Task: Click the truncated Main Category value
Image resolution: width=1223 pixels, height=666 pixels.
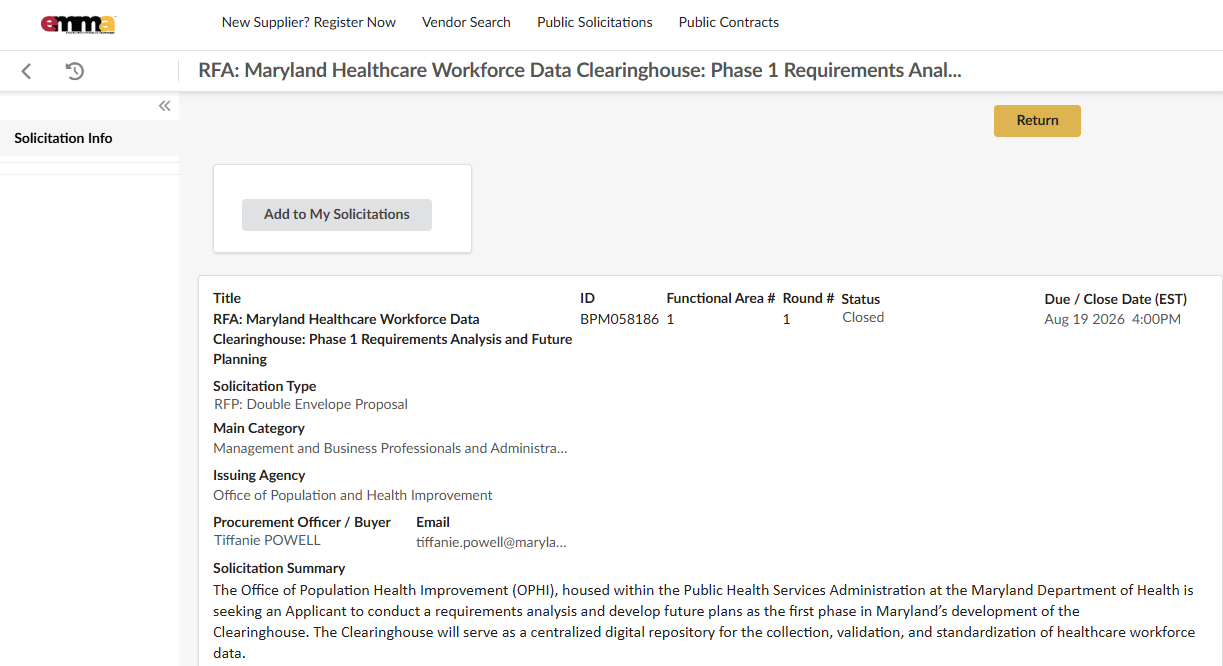Action: pyautogui.click(x=390, y=448)
